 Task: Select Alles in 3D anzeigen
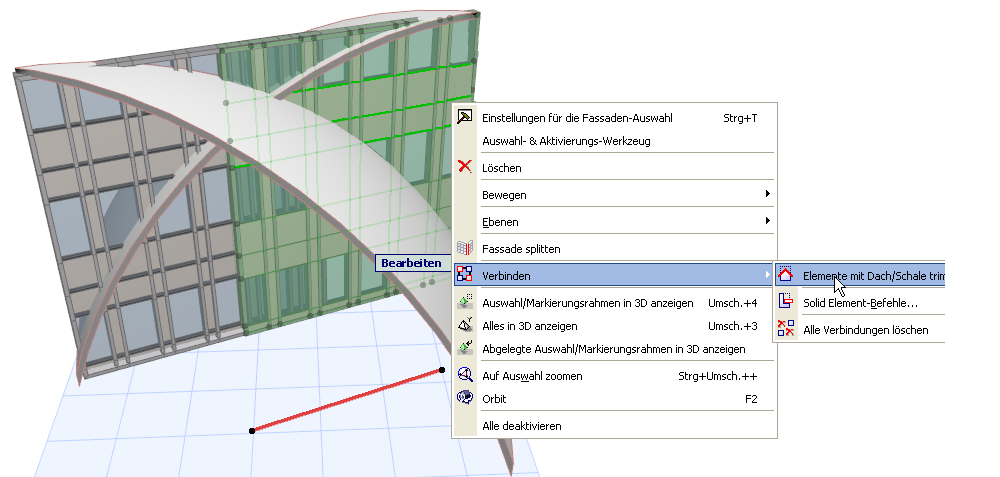[x=614, y=326]
